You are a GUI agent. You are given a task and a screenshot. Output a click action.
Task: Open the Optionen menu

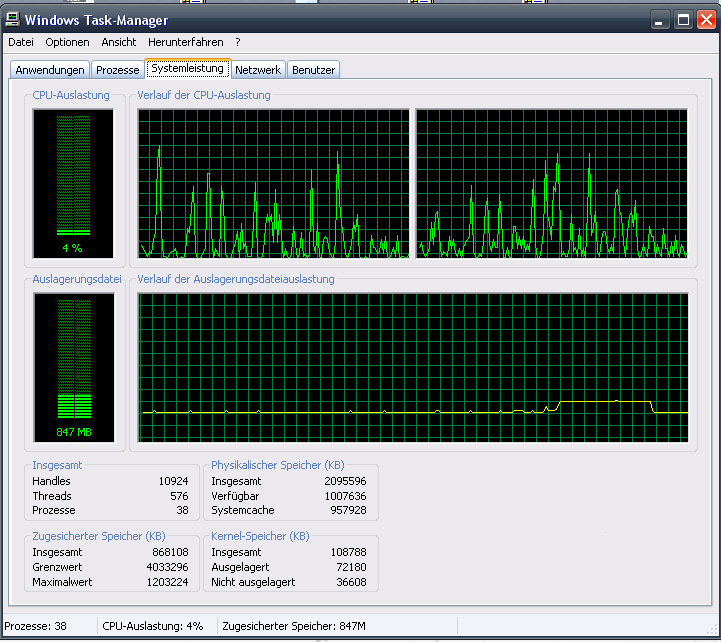click(x=67, y=42)
